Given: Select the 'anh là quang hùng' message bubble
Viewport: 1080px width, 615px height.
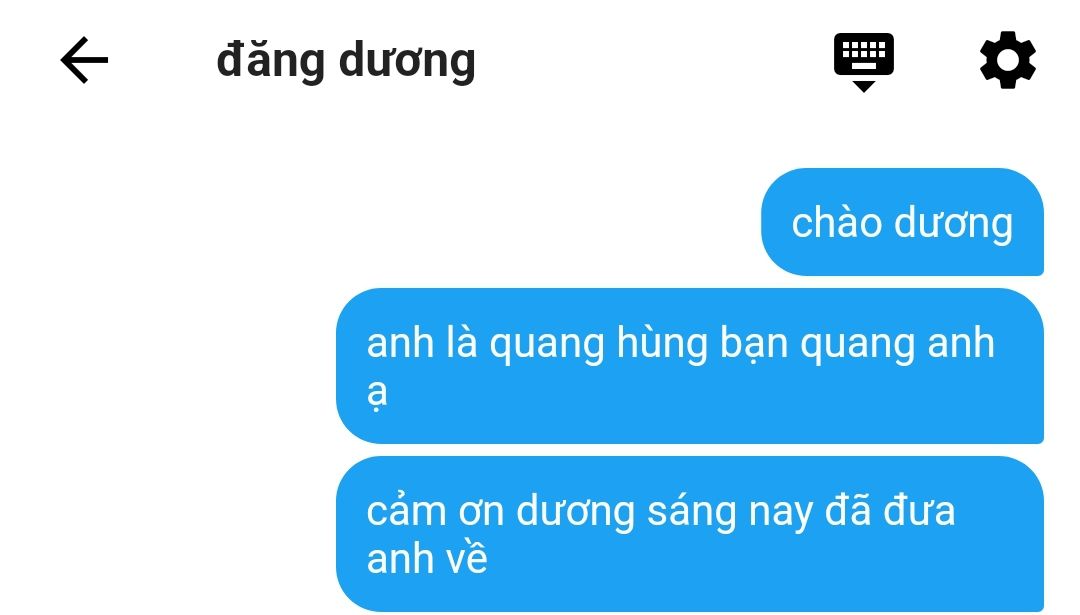Looking at the screenshot, I should point(690,366).
